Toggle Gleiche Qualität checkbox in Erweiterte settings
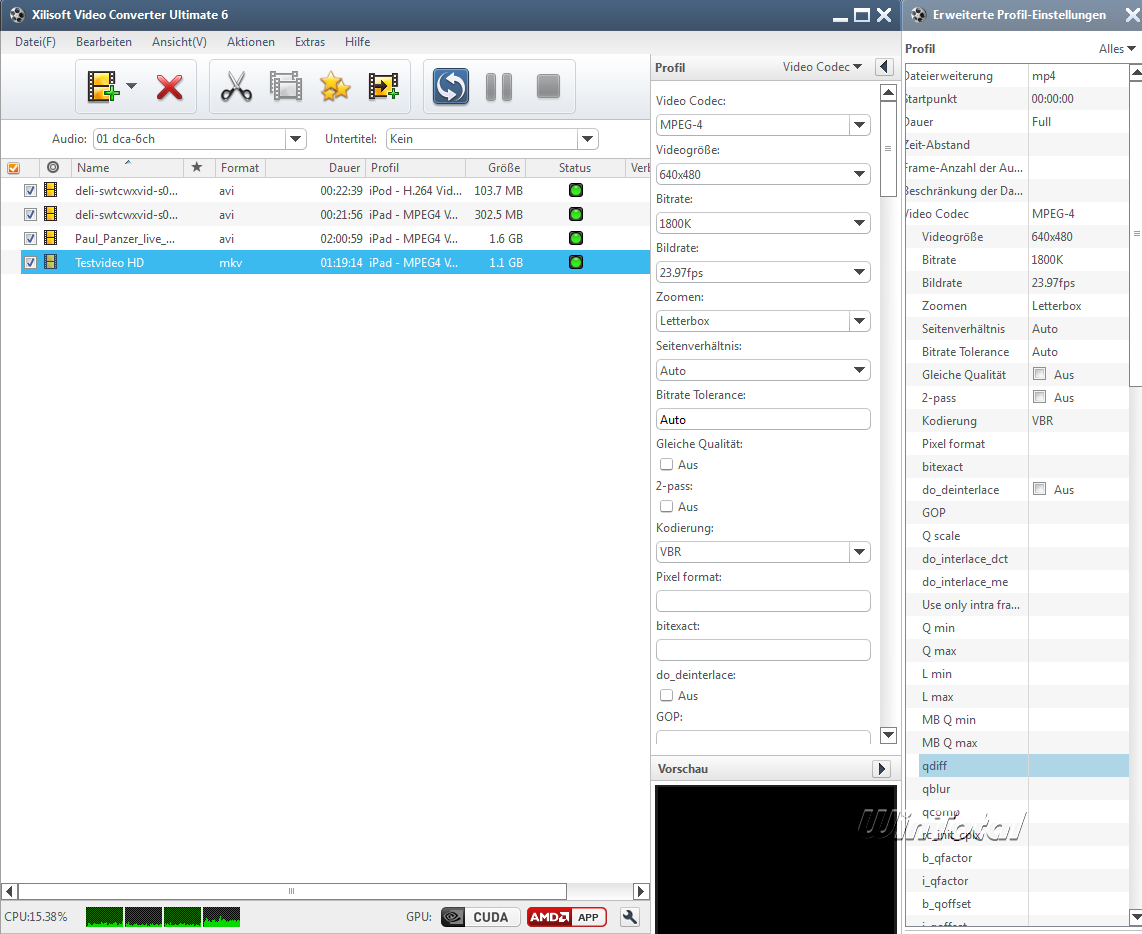Screen dimensions: 1142x934 pos(1039,374)
